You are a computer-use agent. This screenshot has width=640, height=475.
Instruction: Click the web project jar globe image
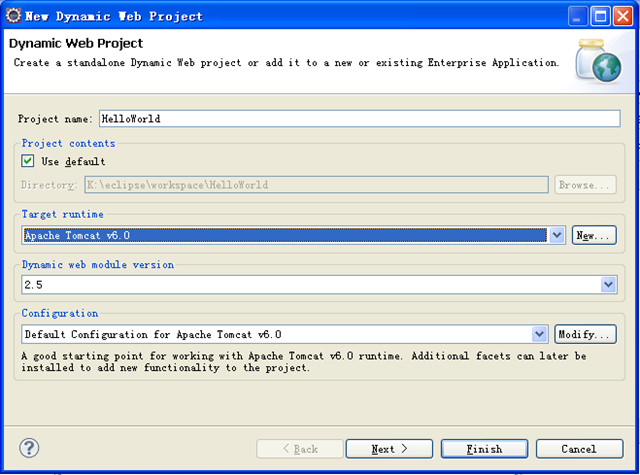click(599, 61)
